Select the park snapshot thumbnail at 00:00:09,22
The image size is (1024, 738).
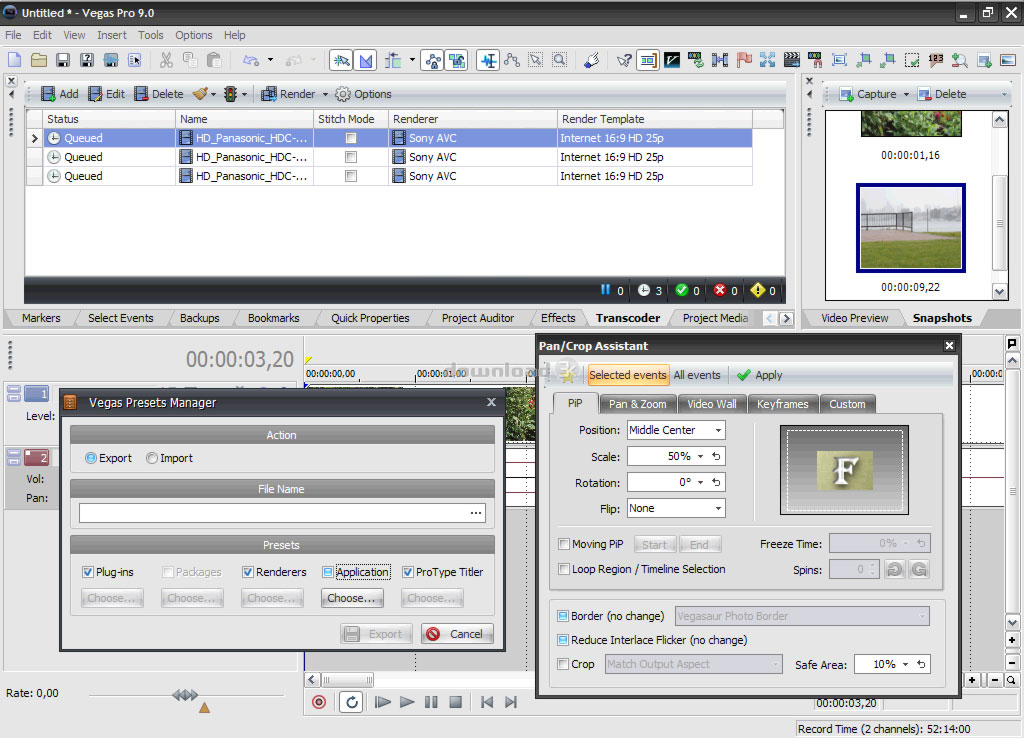(x=910, y=228)
